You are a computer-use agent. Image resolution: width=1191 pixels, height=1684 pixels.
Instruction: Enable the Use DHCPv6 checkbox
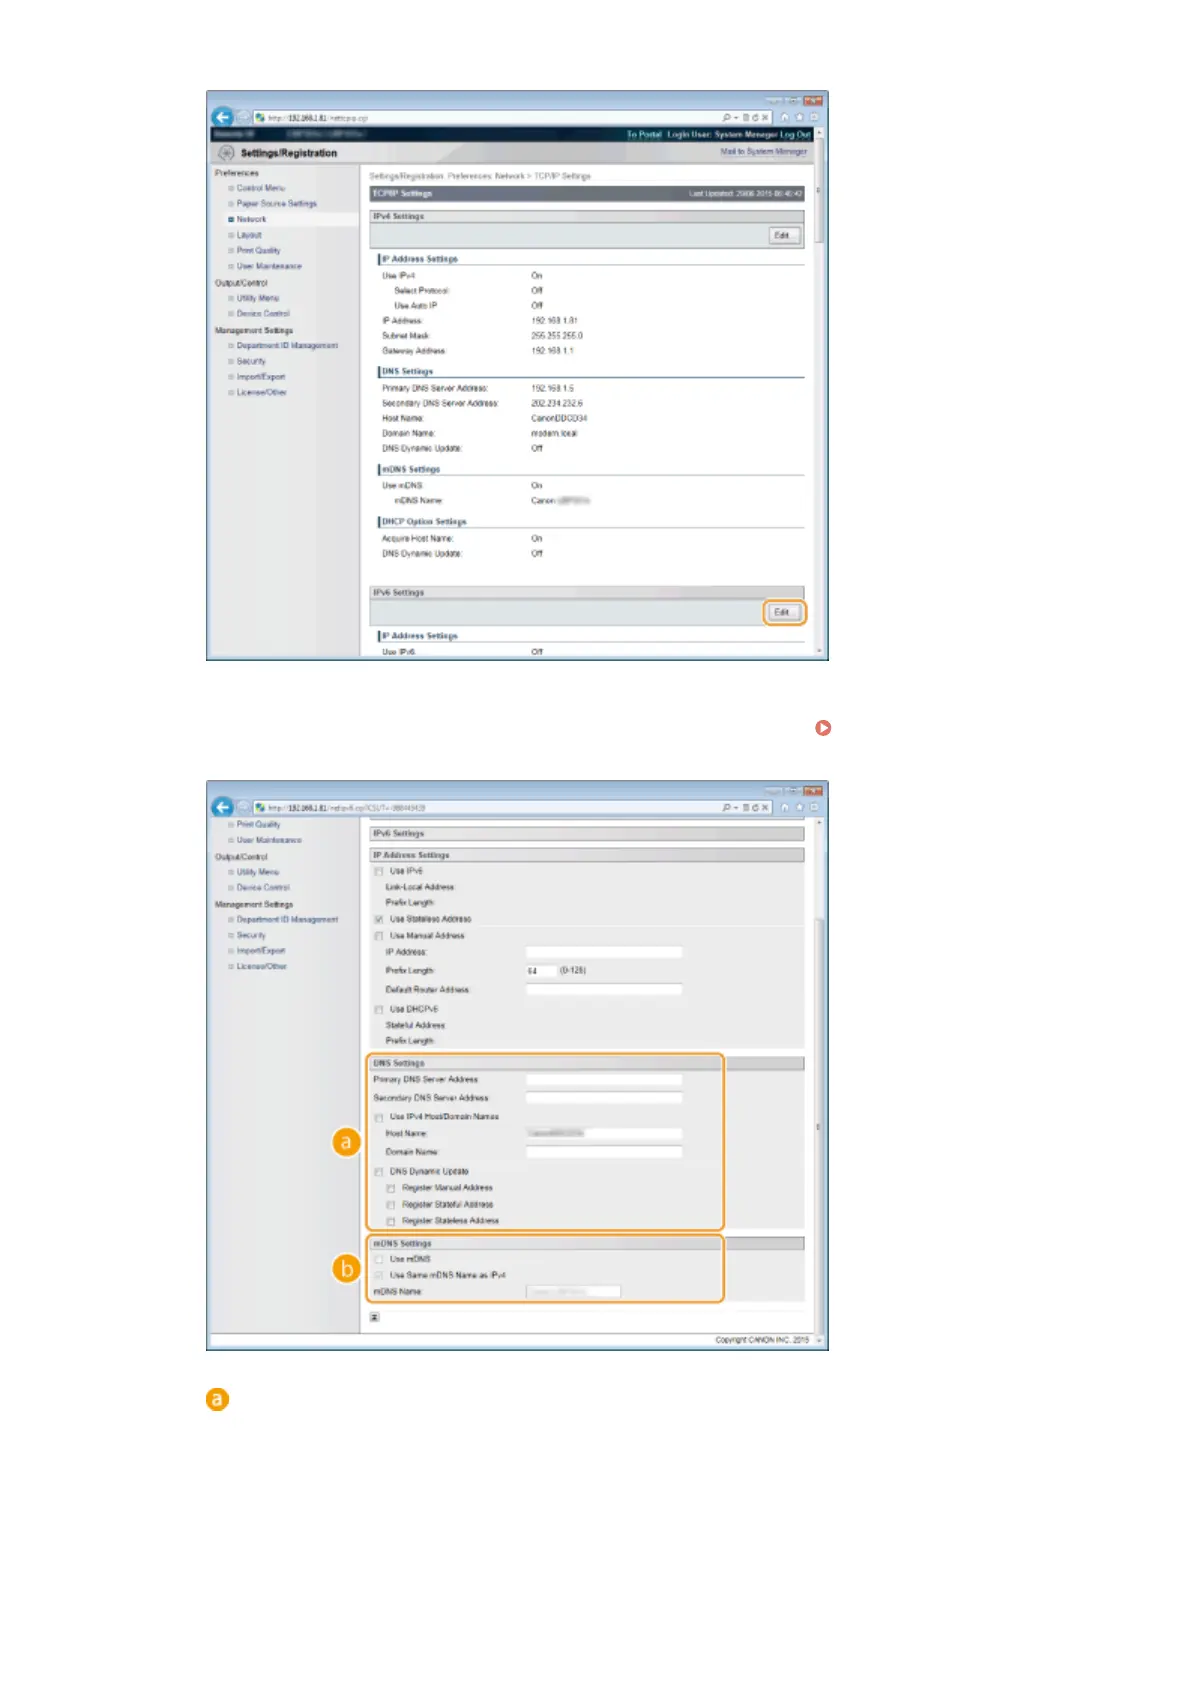pyautogui.click(x=379, y=1010)
